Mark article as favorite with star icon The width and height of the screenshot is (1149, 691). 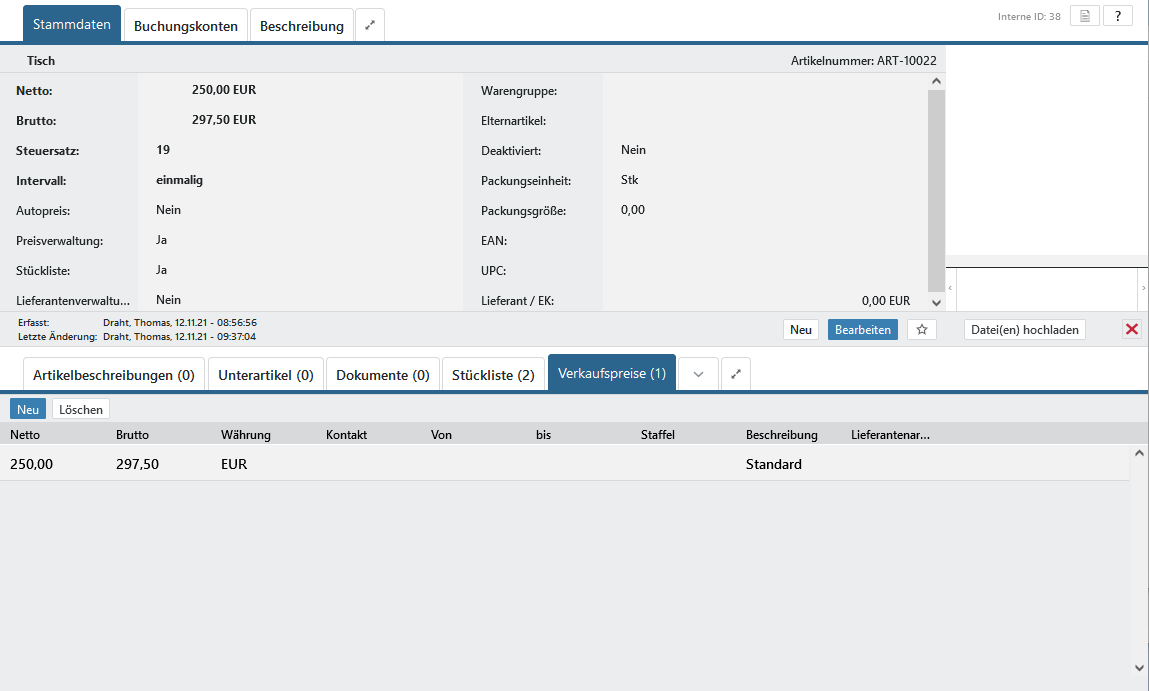922,329
